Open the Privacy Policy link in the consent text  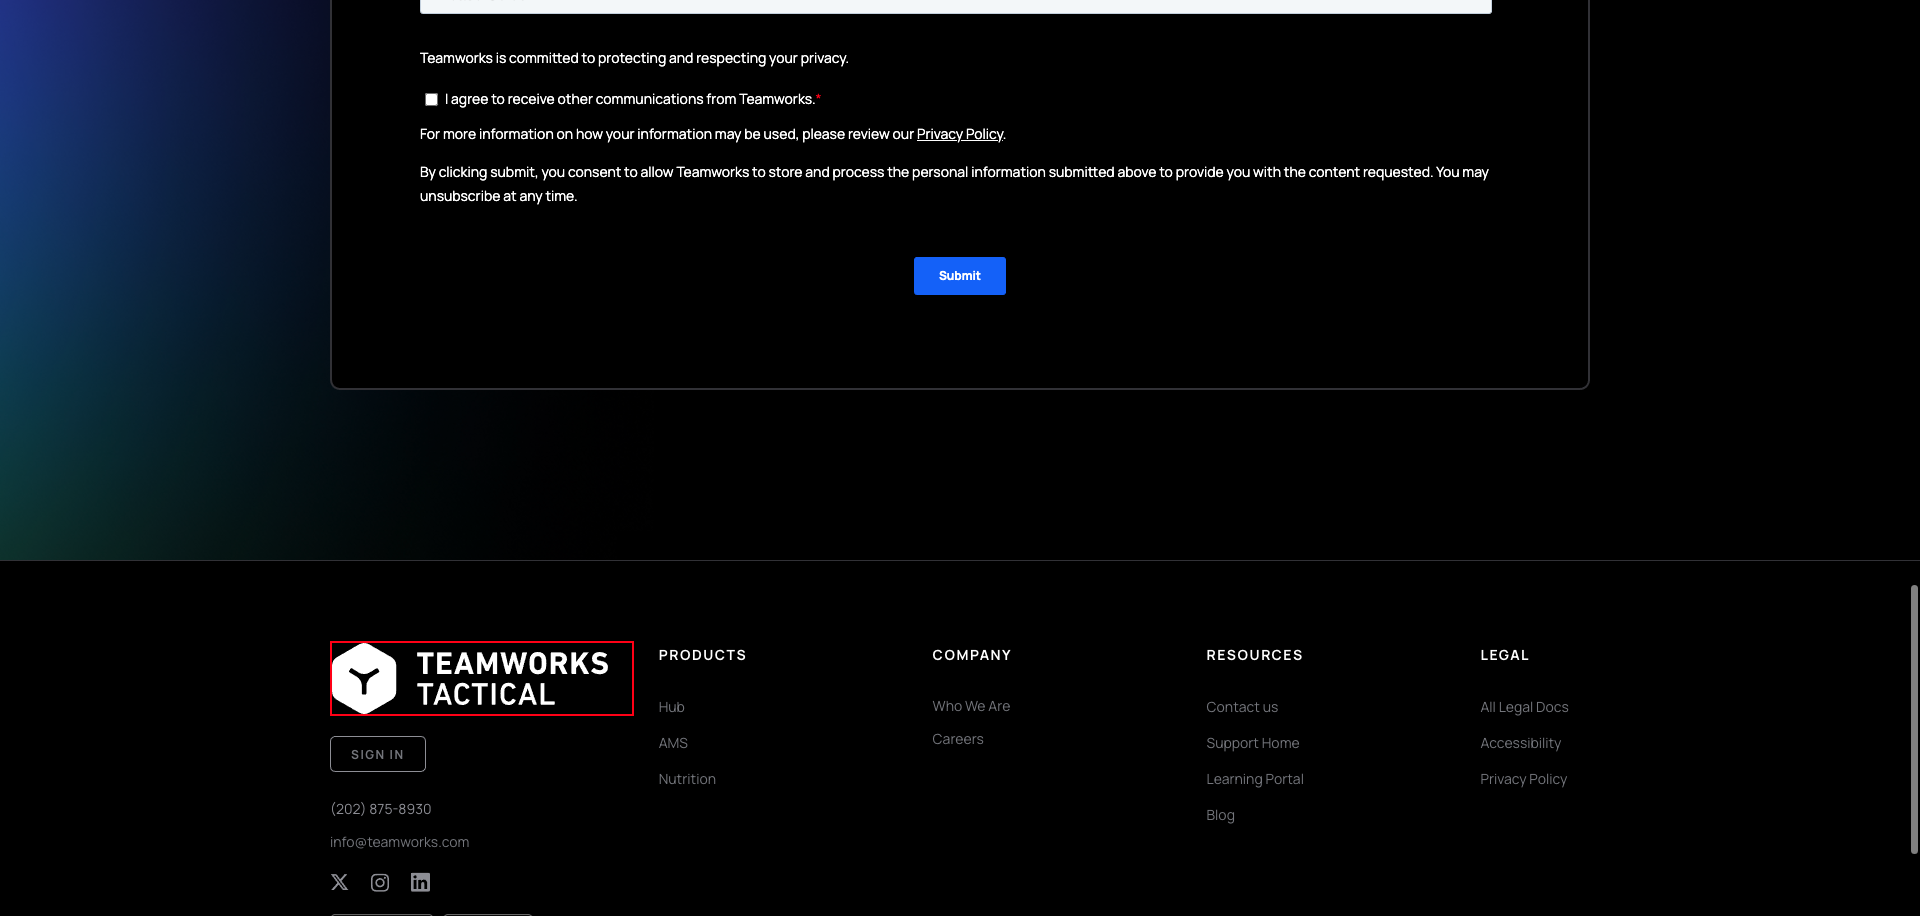959,133
